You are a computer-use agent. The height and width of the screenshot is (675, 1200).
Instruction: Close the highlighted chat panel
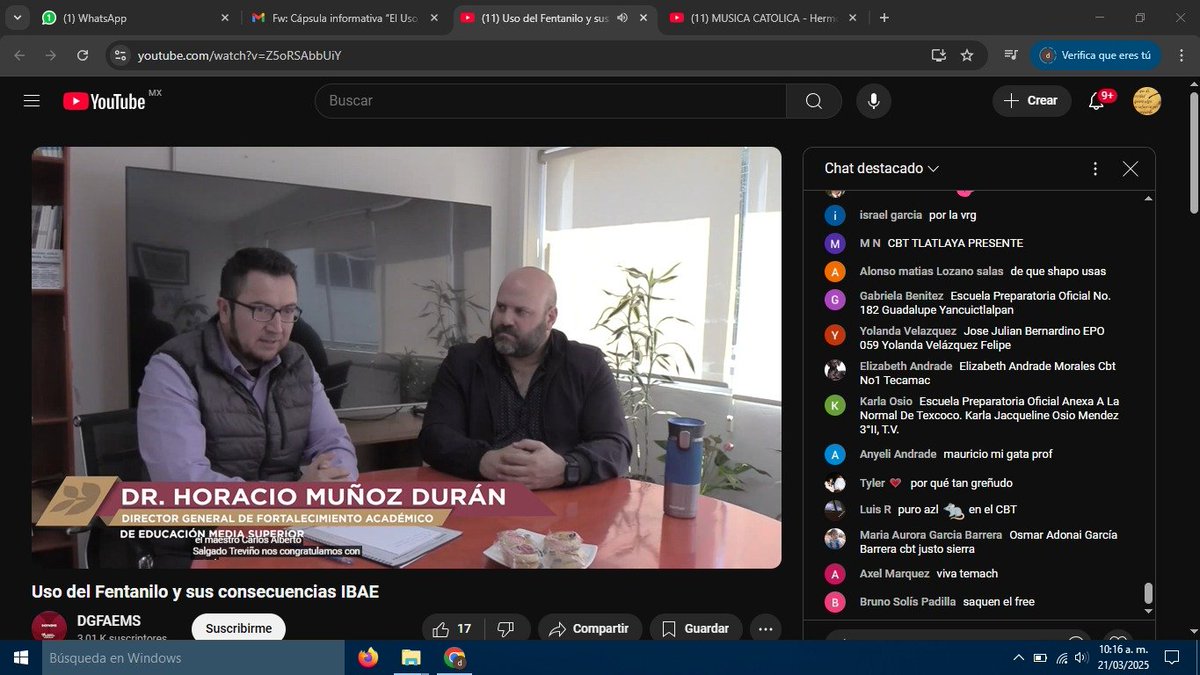coord(1130,169)
